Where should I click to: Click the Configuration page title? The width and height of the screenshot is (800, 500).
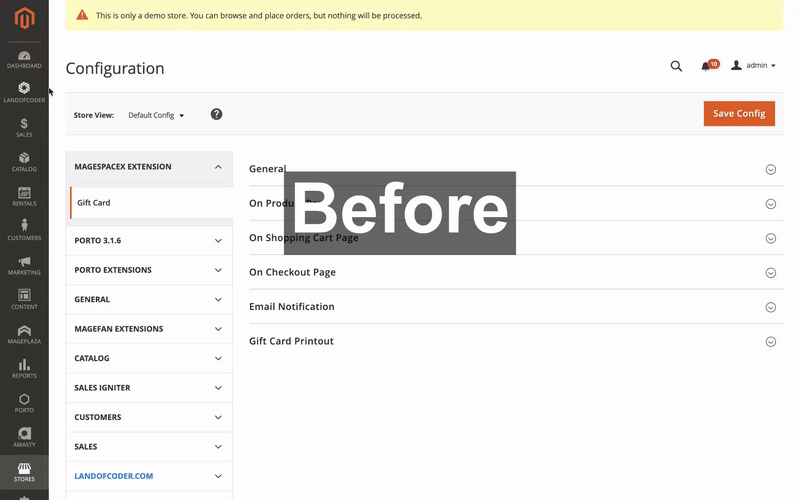(x=115, y=68)
